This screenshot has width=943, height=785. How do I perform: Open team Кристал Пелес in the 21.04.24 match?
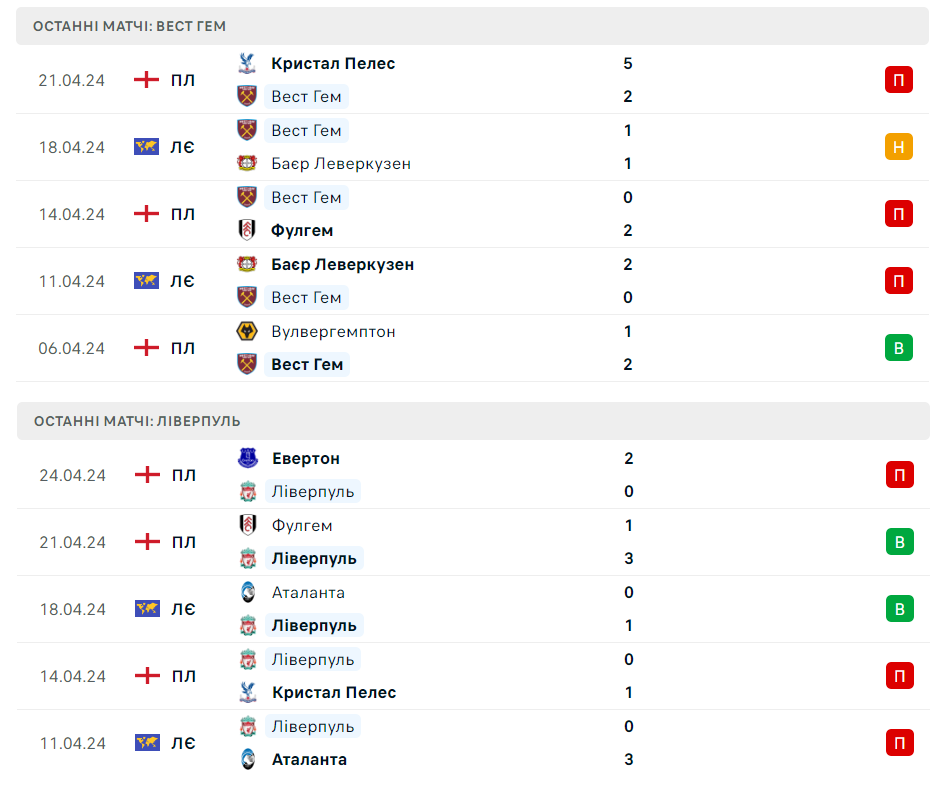pos(333,63)
